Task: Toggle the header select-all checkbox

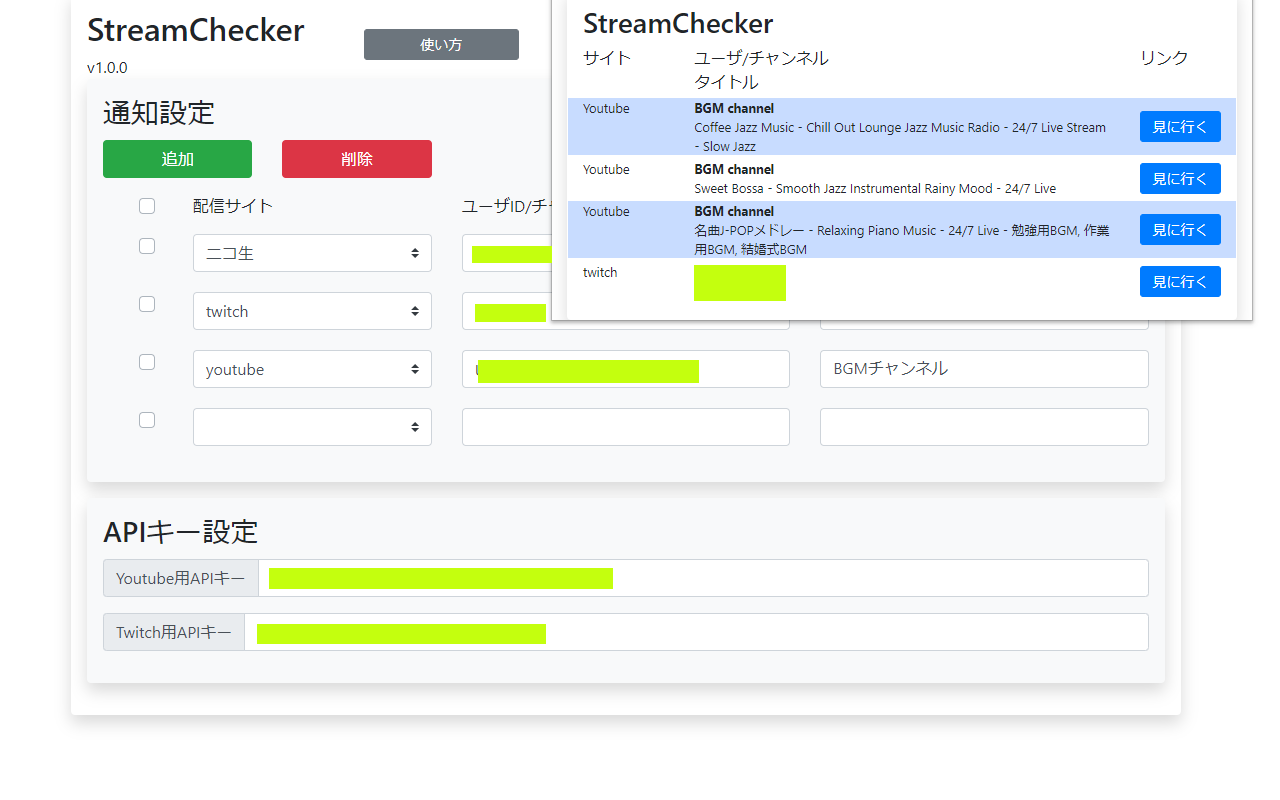Action: pos(147,206)
